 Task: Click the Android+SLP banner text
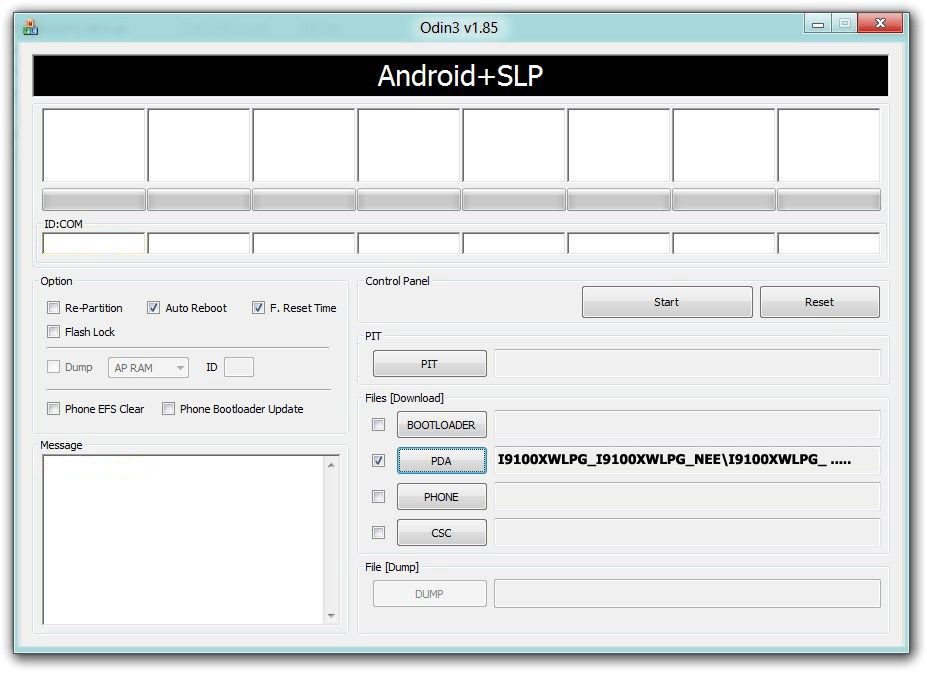[460, 76]
